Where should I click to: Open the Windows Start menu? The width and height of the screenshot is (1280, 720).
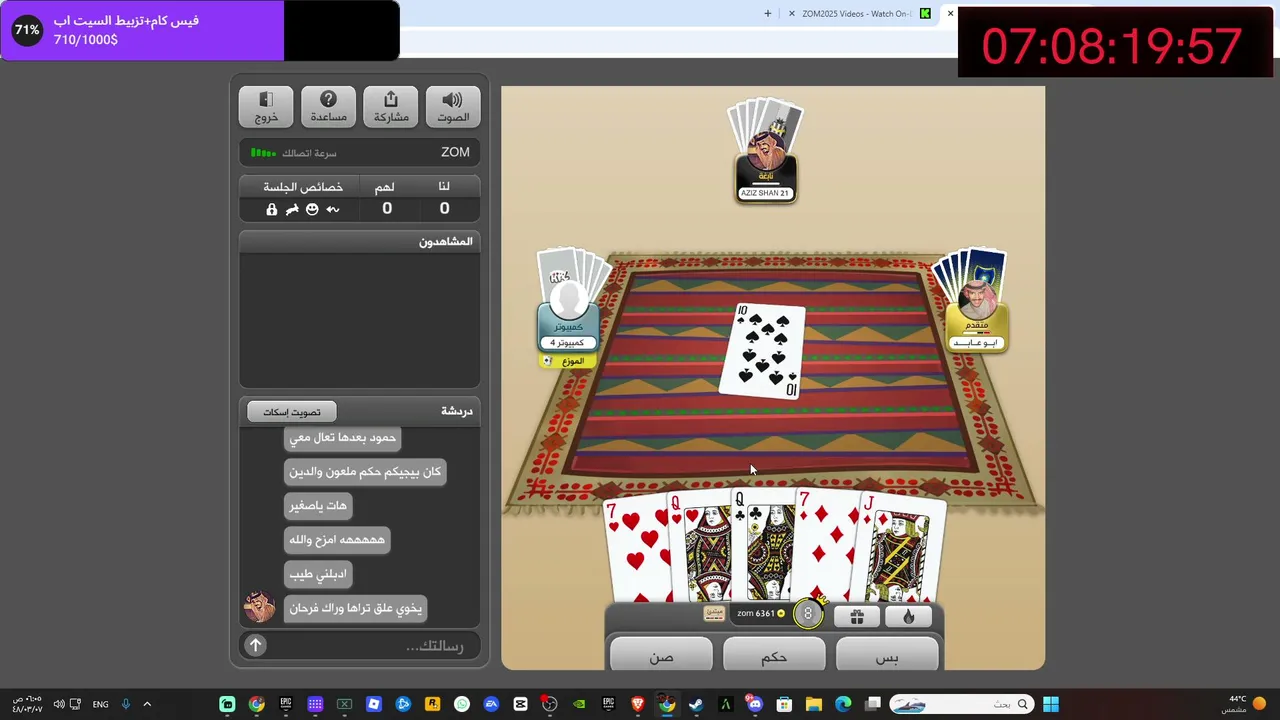pyautogui.click(x=1050, y=704)
